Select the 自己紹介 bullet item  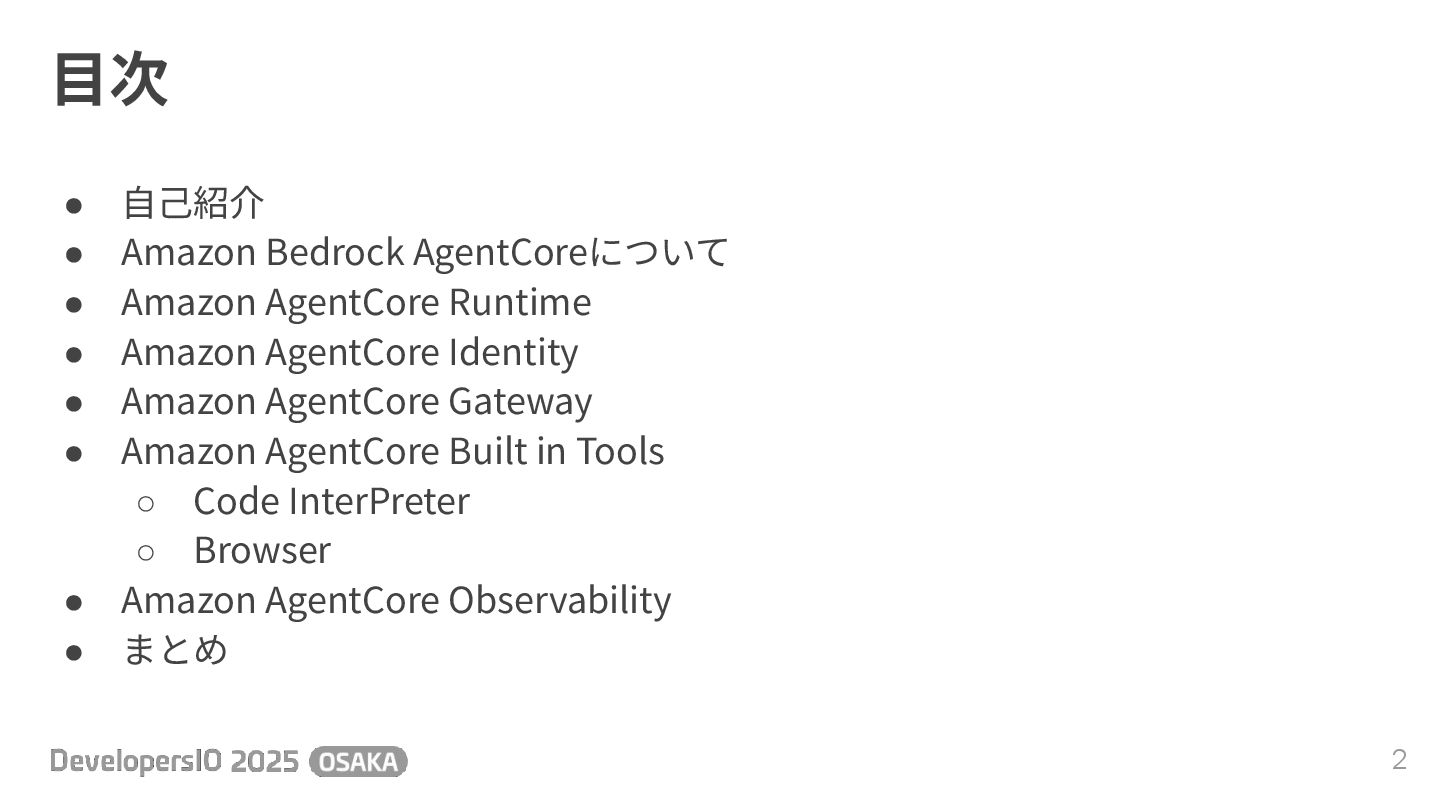coord(193,203)
